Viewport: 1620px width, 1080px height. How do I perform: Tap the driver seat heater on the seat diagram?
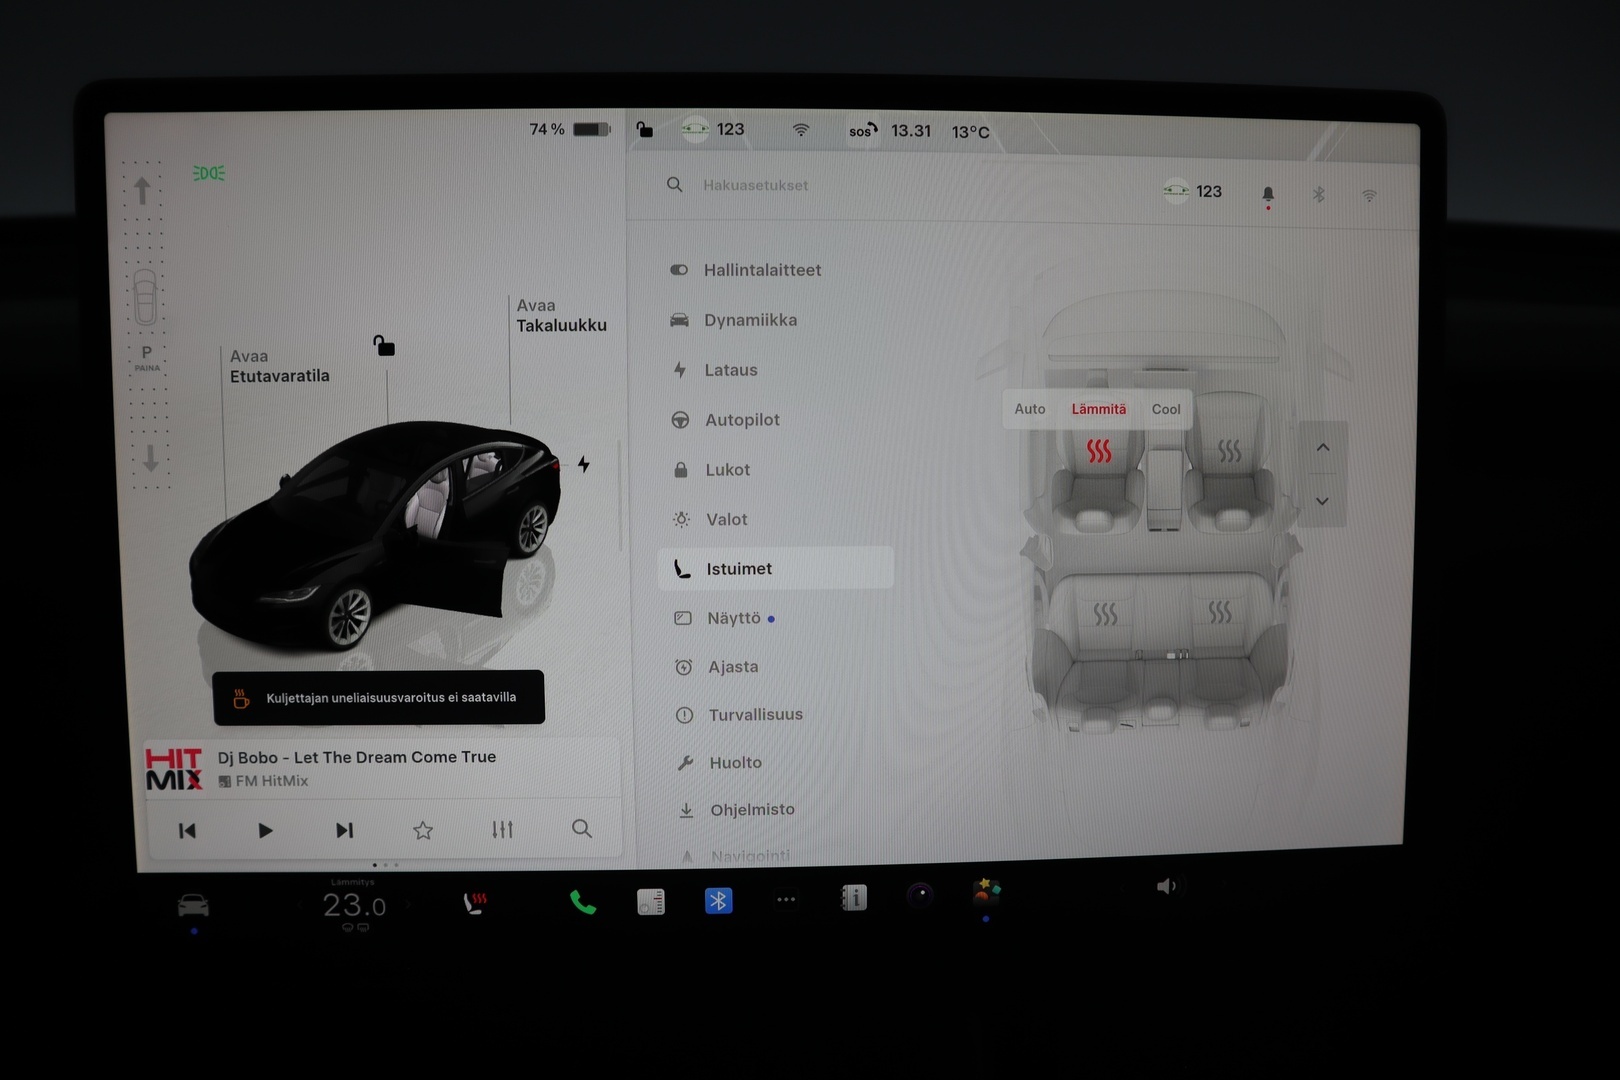pyautogui.click(x=1098, y=450)
